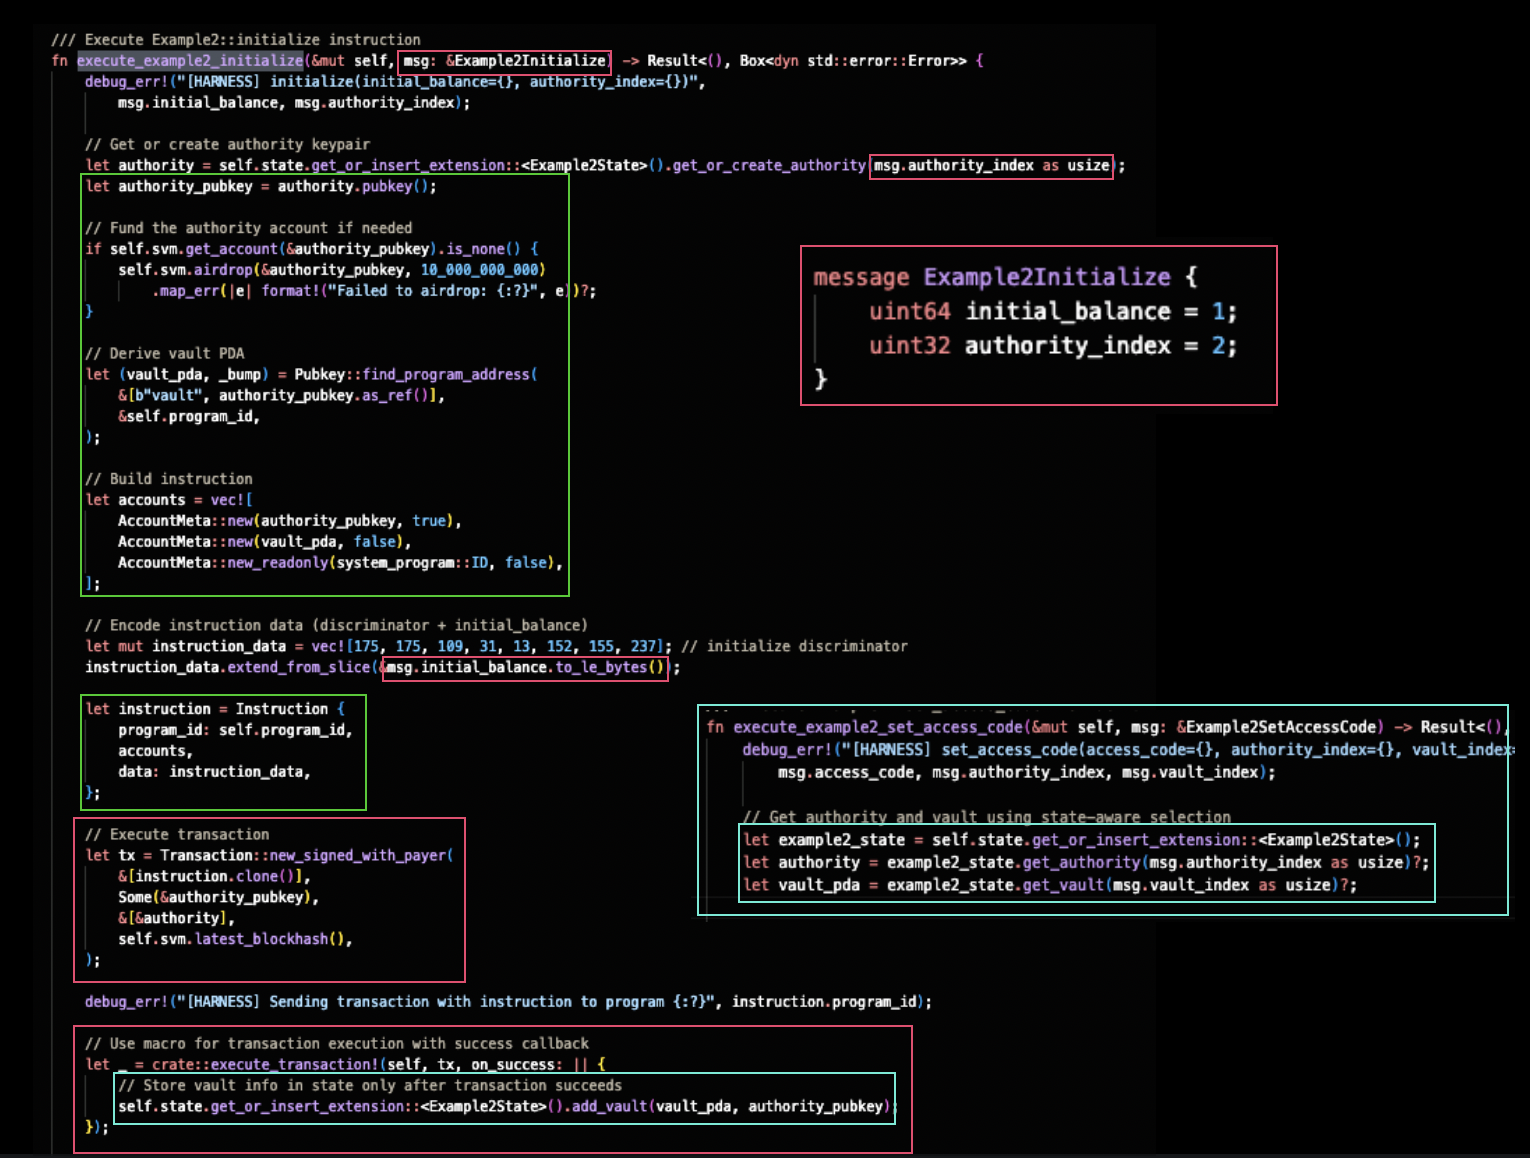The image size is (1530, 1158).
Task: Click the crate::execute_transaction! macro call
Action: [265, 1065]
